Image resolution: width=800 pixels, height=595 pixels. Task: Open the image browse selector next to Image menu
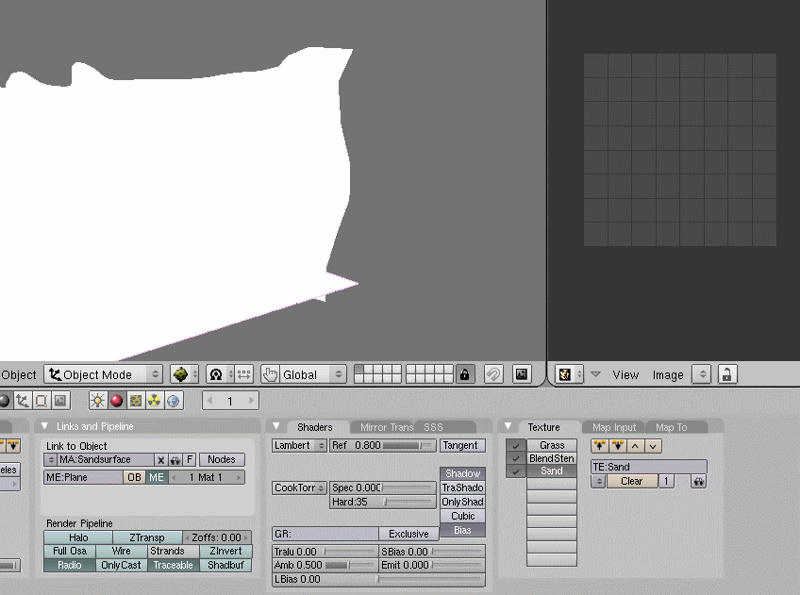[702, 375]
